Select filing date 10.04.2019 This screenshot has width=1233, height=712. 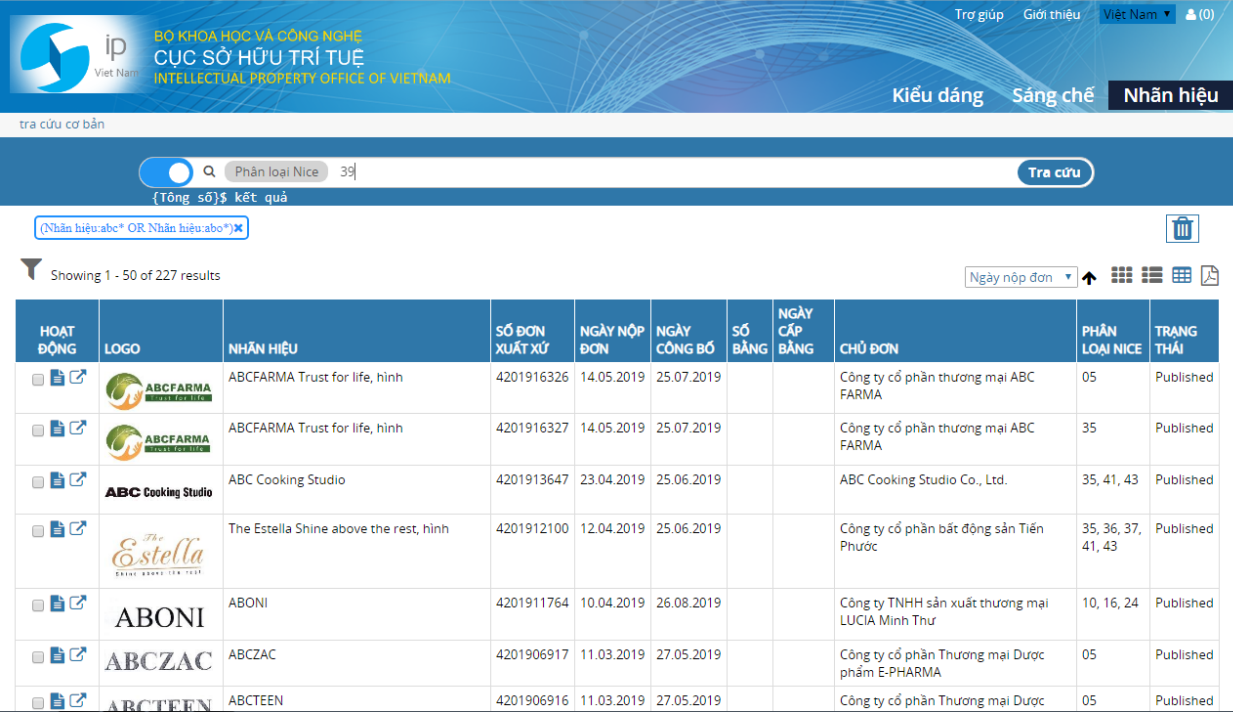613,603
